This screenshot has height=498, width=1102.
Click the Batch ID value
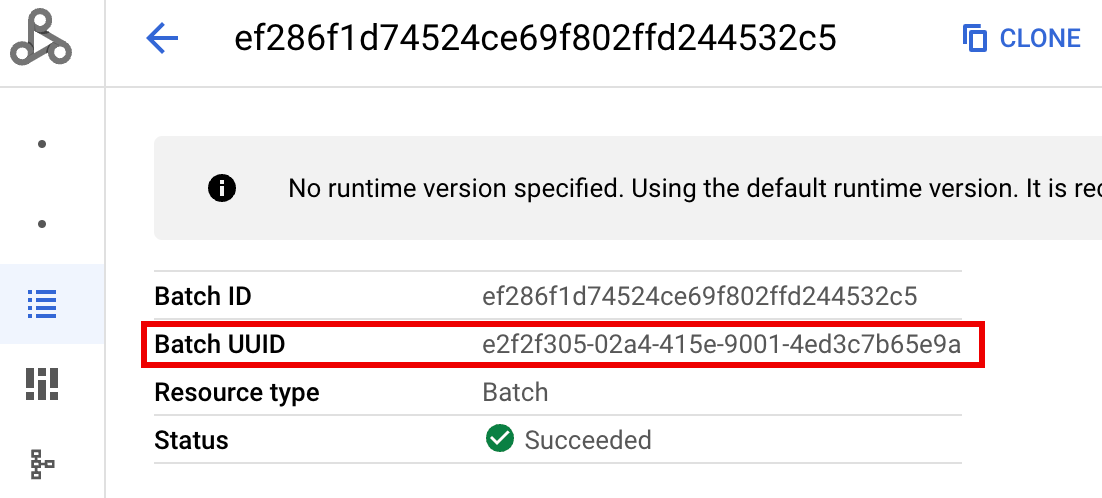[x=699, y=296]
